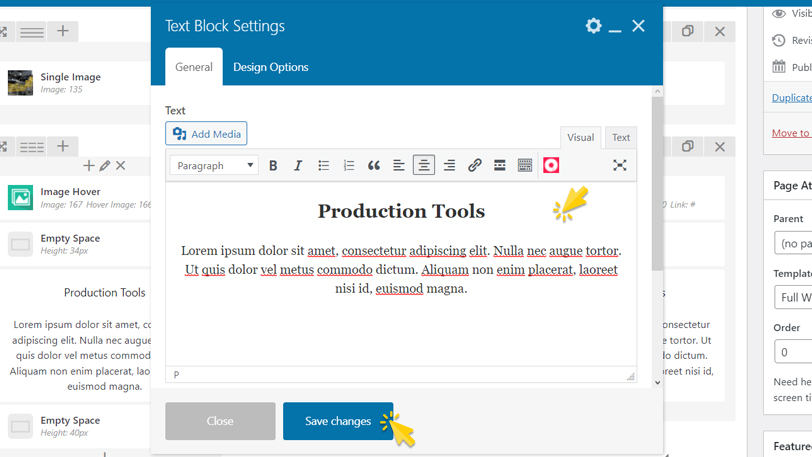The height and width of the screenshot is (457, 812).
Task: Insert a numbered list
Action: (x=348, y=166)
